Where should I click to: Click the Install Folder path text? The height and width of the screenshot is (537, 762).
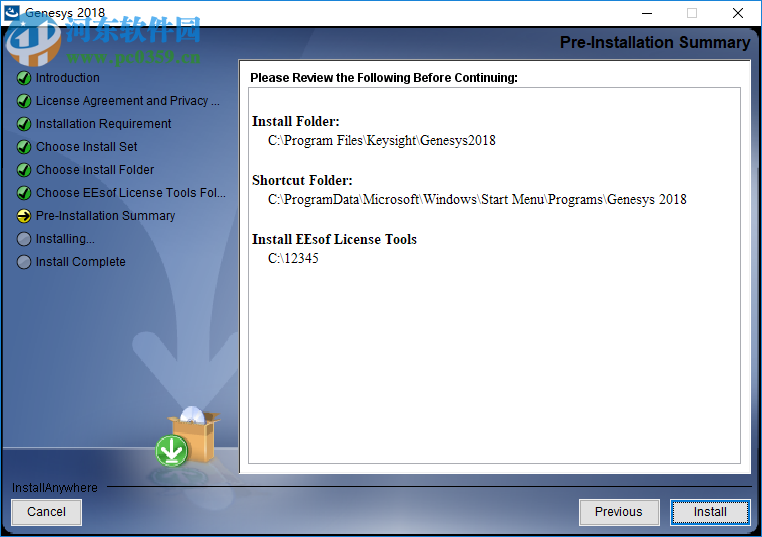pyautogui.click(x=381, y=140)
